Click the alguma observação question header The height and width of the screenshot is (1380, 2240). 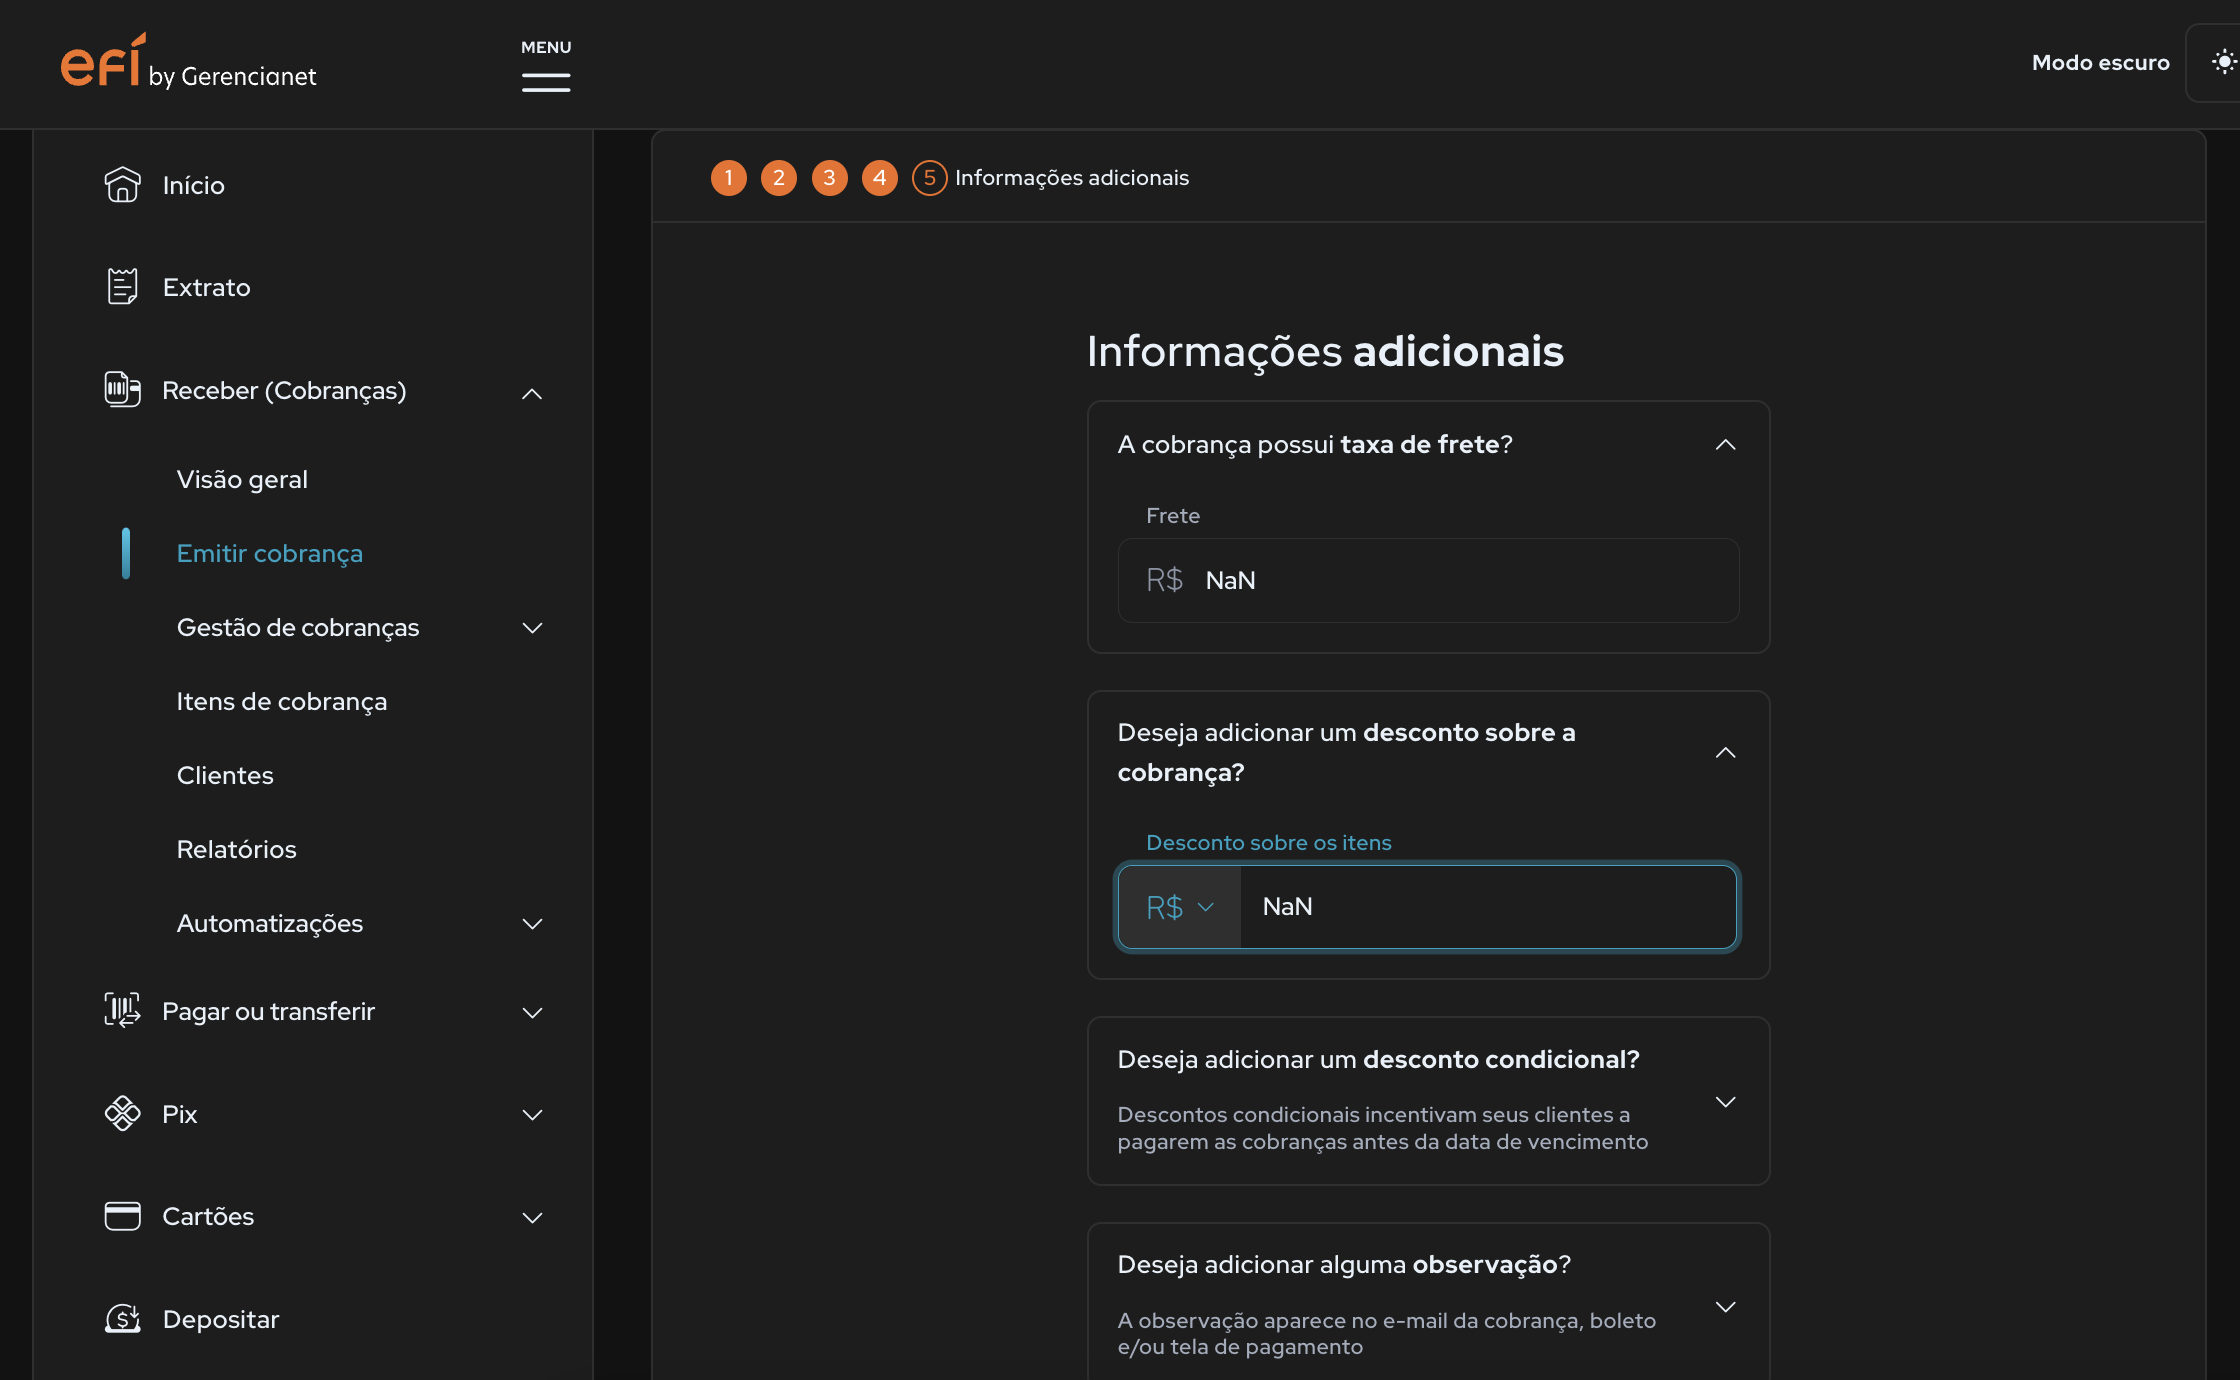[x=1344, y=1265]
